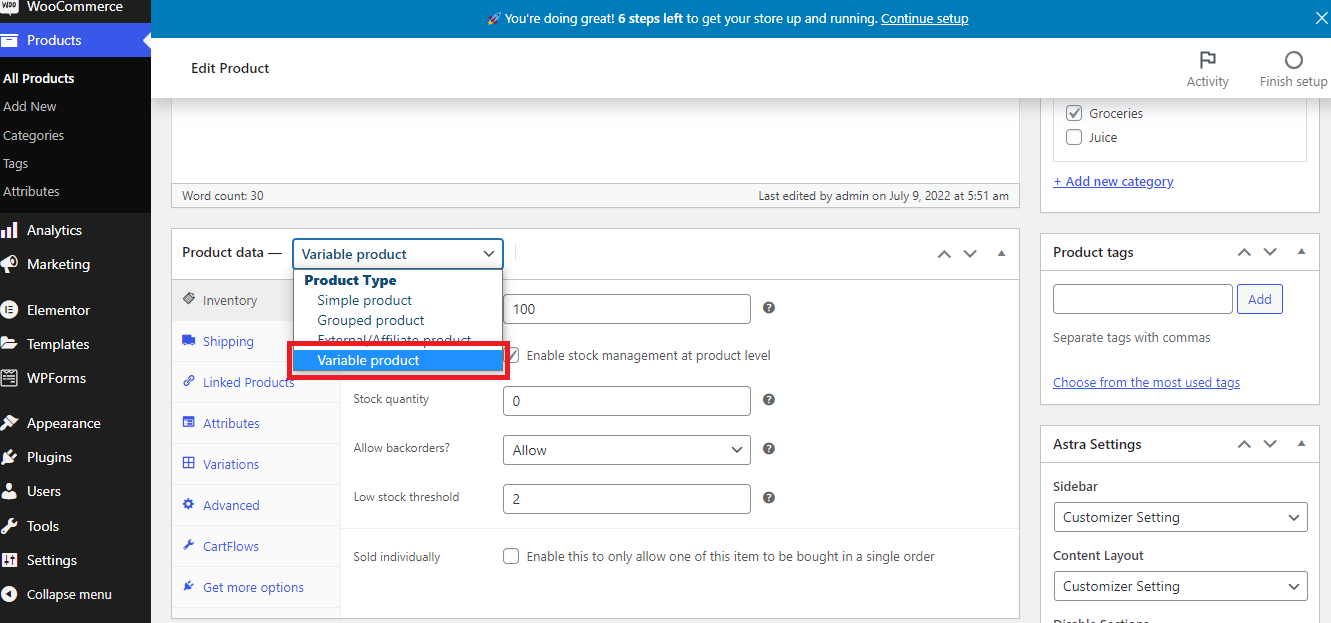Image resolution: width=1331 pixels, height=623 pixels.
Task: Open the Activity flag icon
Action: coord(1207,61)
